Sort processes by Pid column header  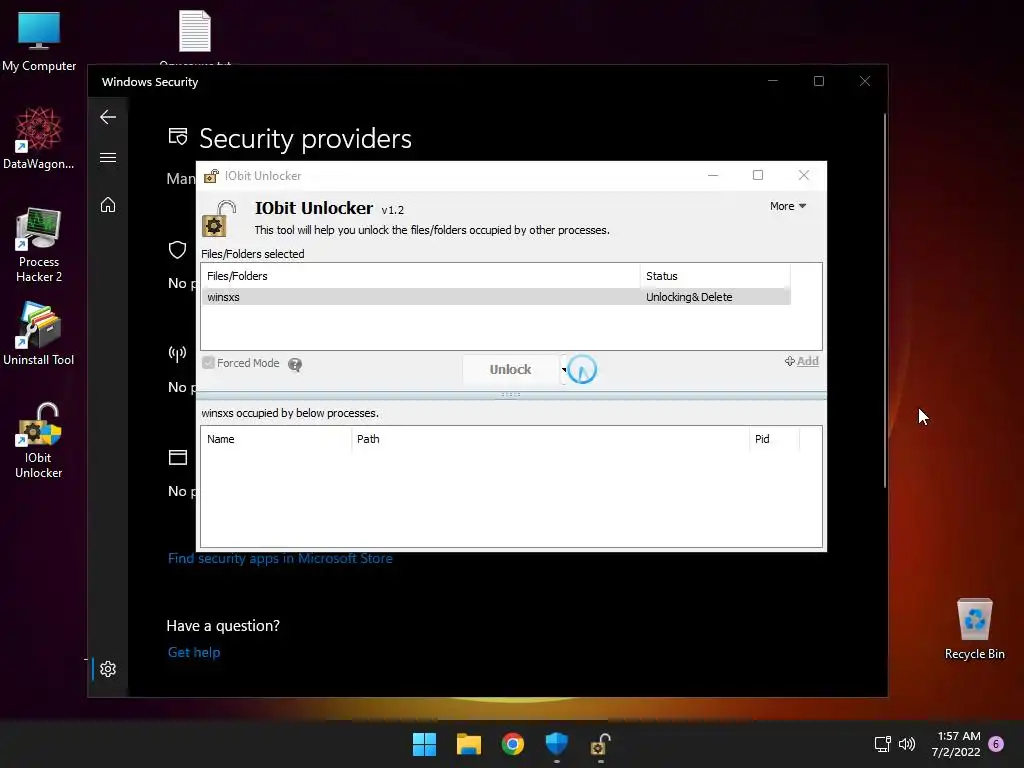774,440
